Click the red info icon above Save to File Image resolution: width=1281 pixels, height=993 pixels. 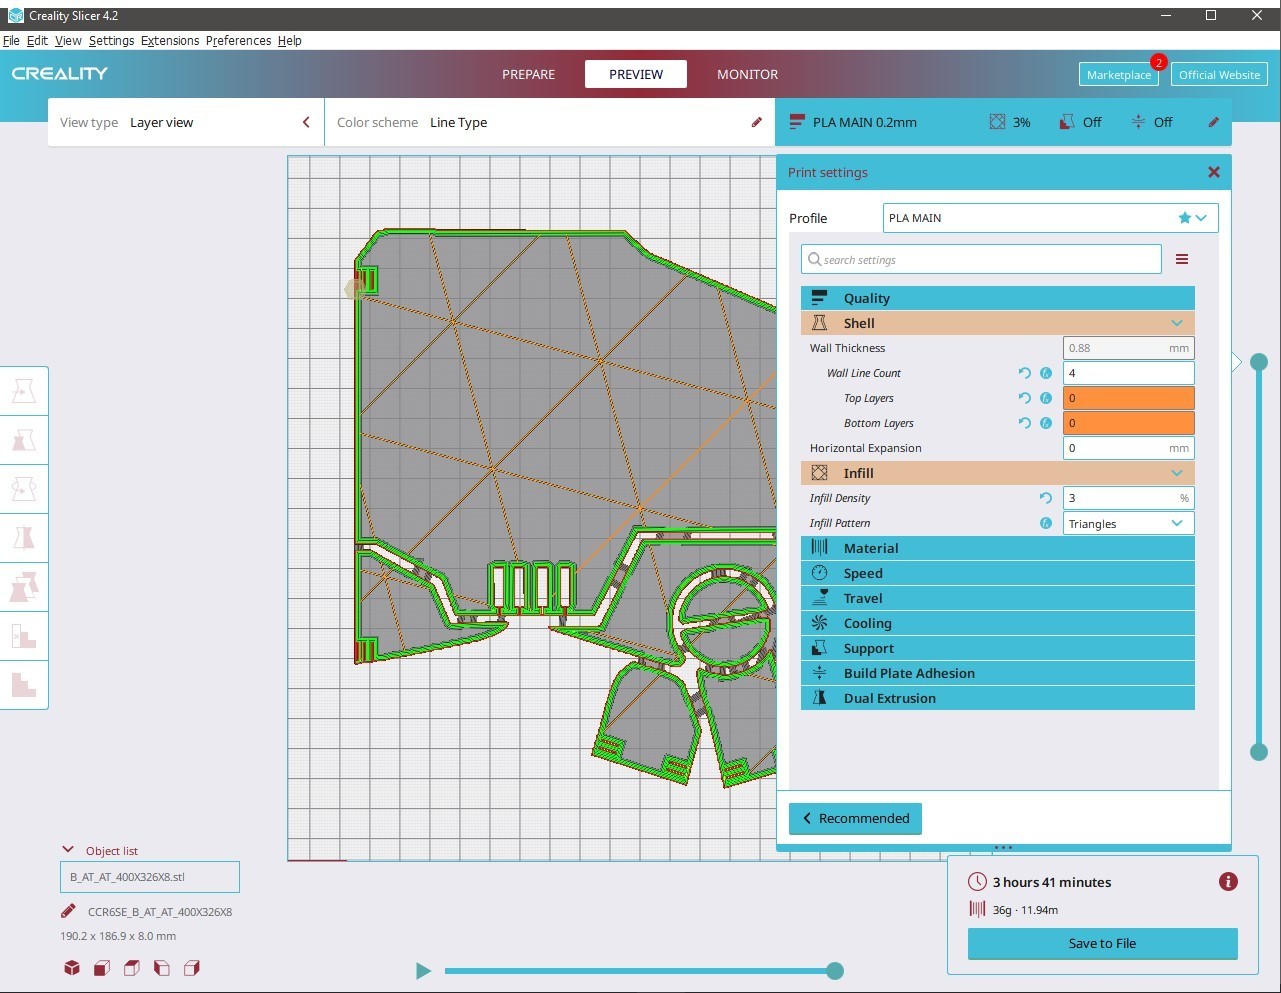1228,882
